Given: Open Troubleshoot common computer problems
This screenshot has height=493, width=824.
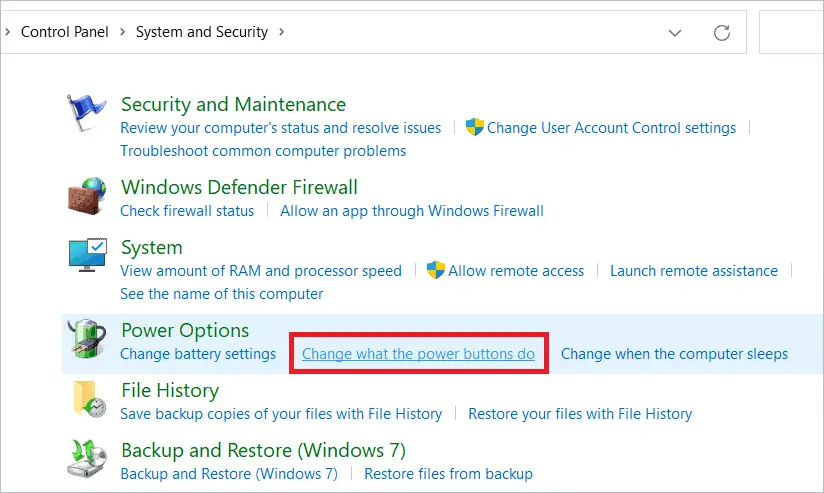Looking at the screenshot, I should point(263,151).
